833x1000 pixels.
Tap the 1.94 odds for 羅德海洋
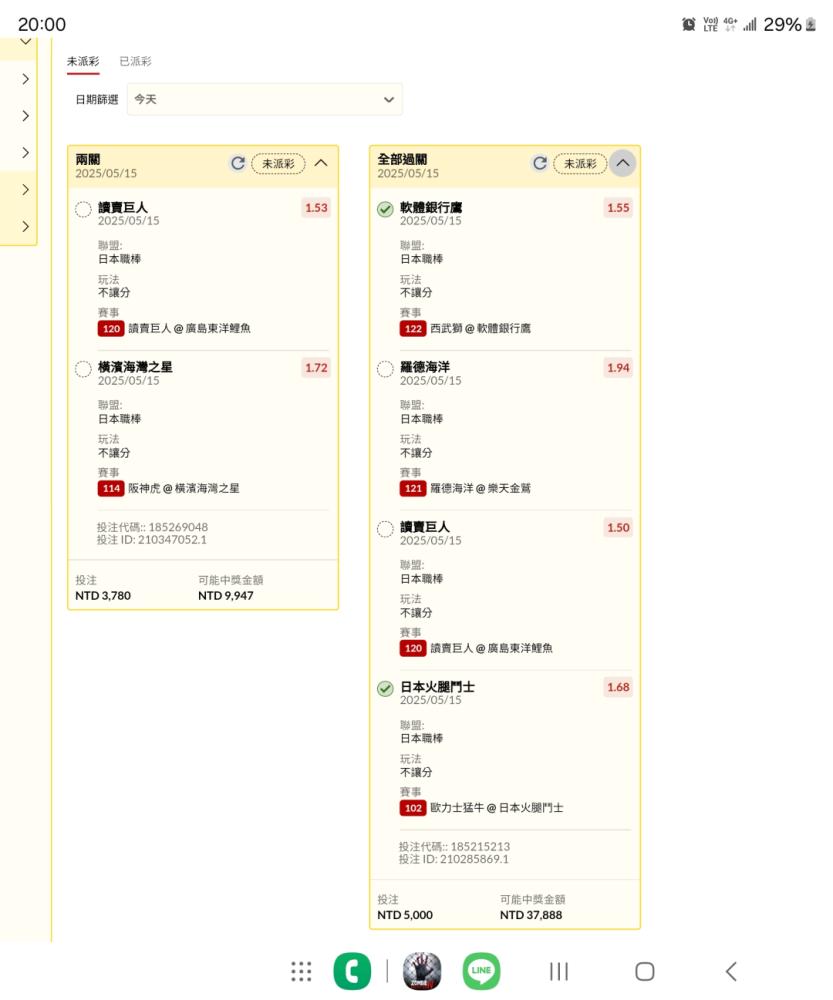618,368
